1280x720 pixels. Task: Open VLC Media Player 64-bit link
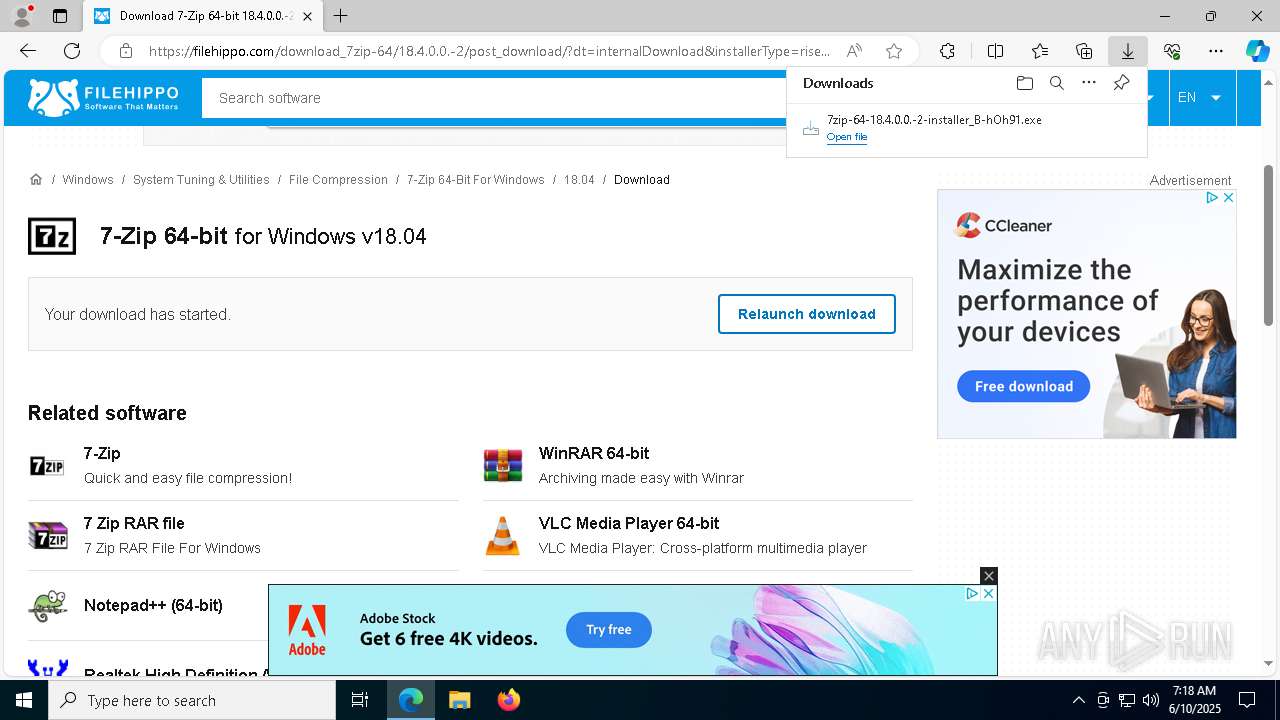629,523
